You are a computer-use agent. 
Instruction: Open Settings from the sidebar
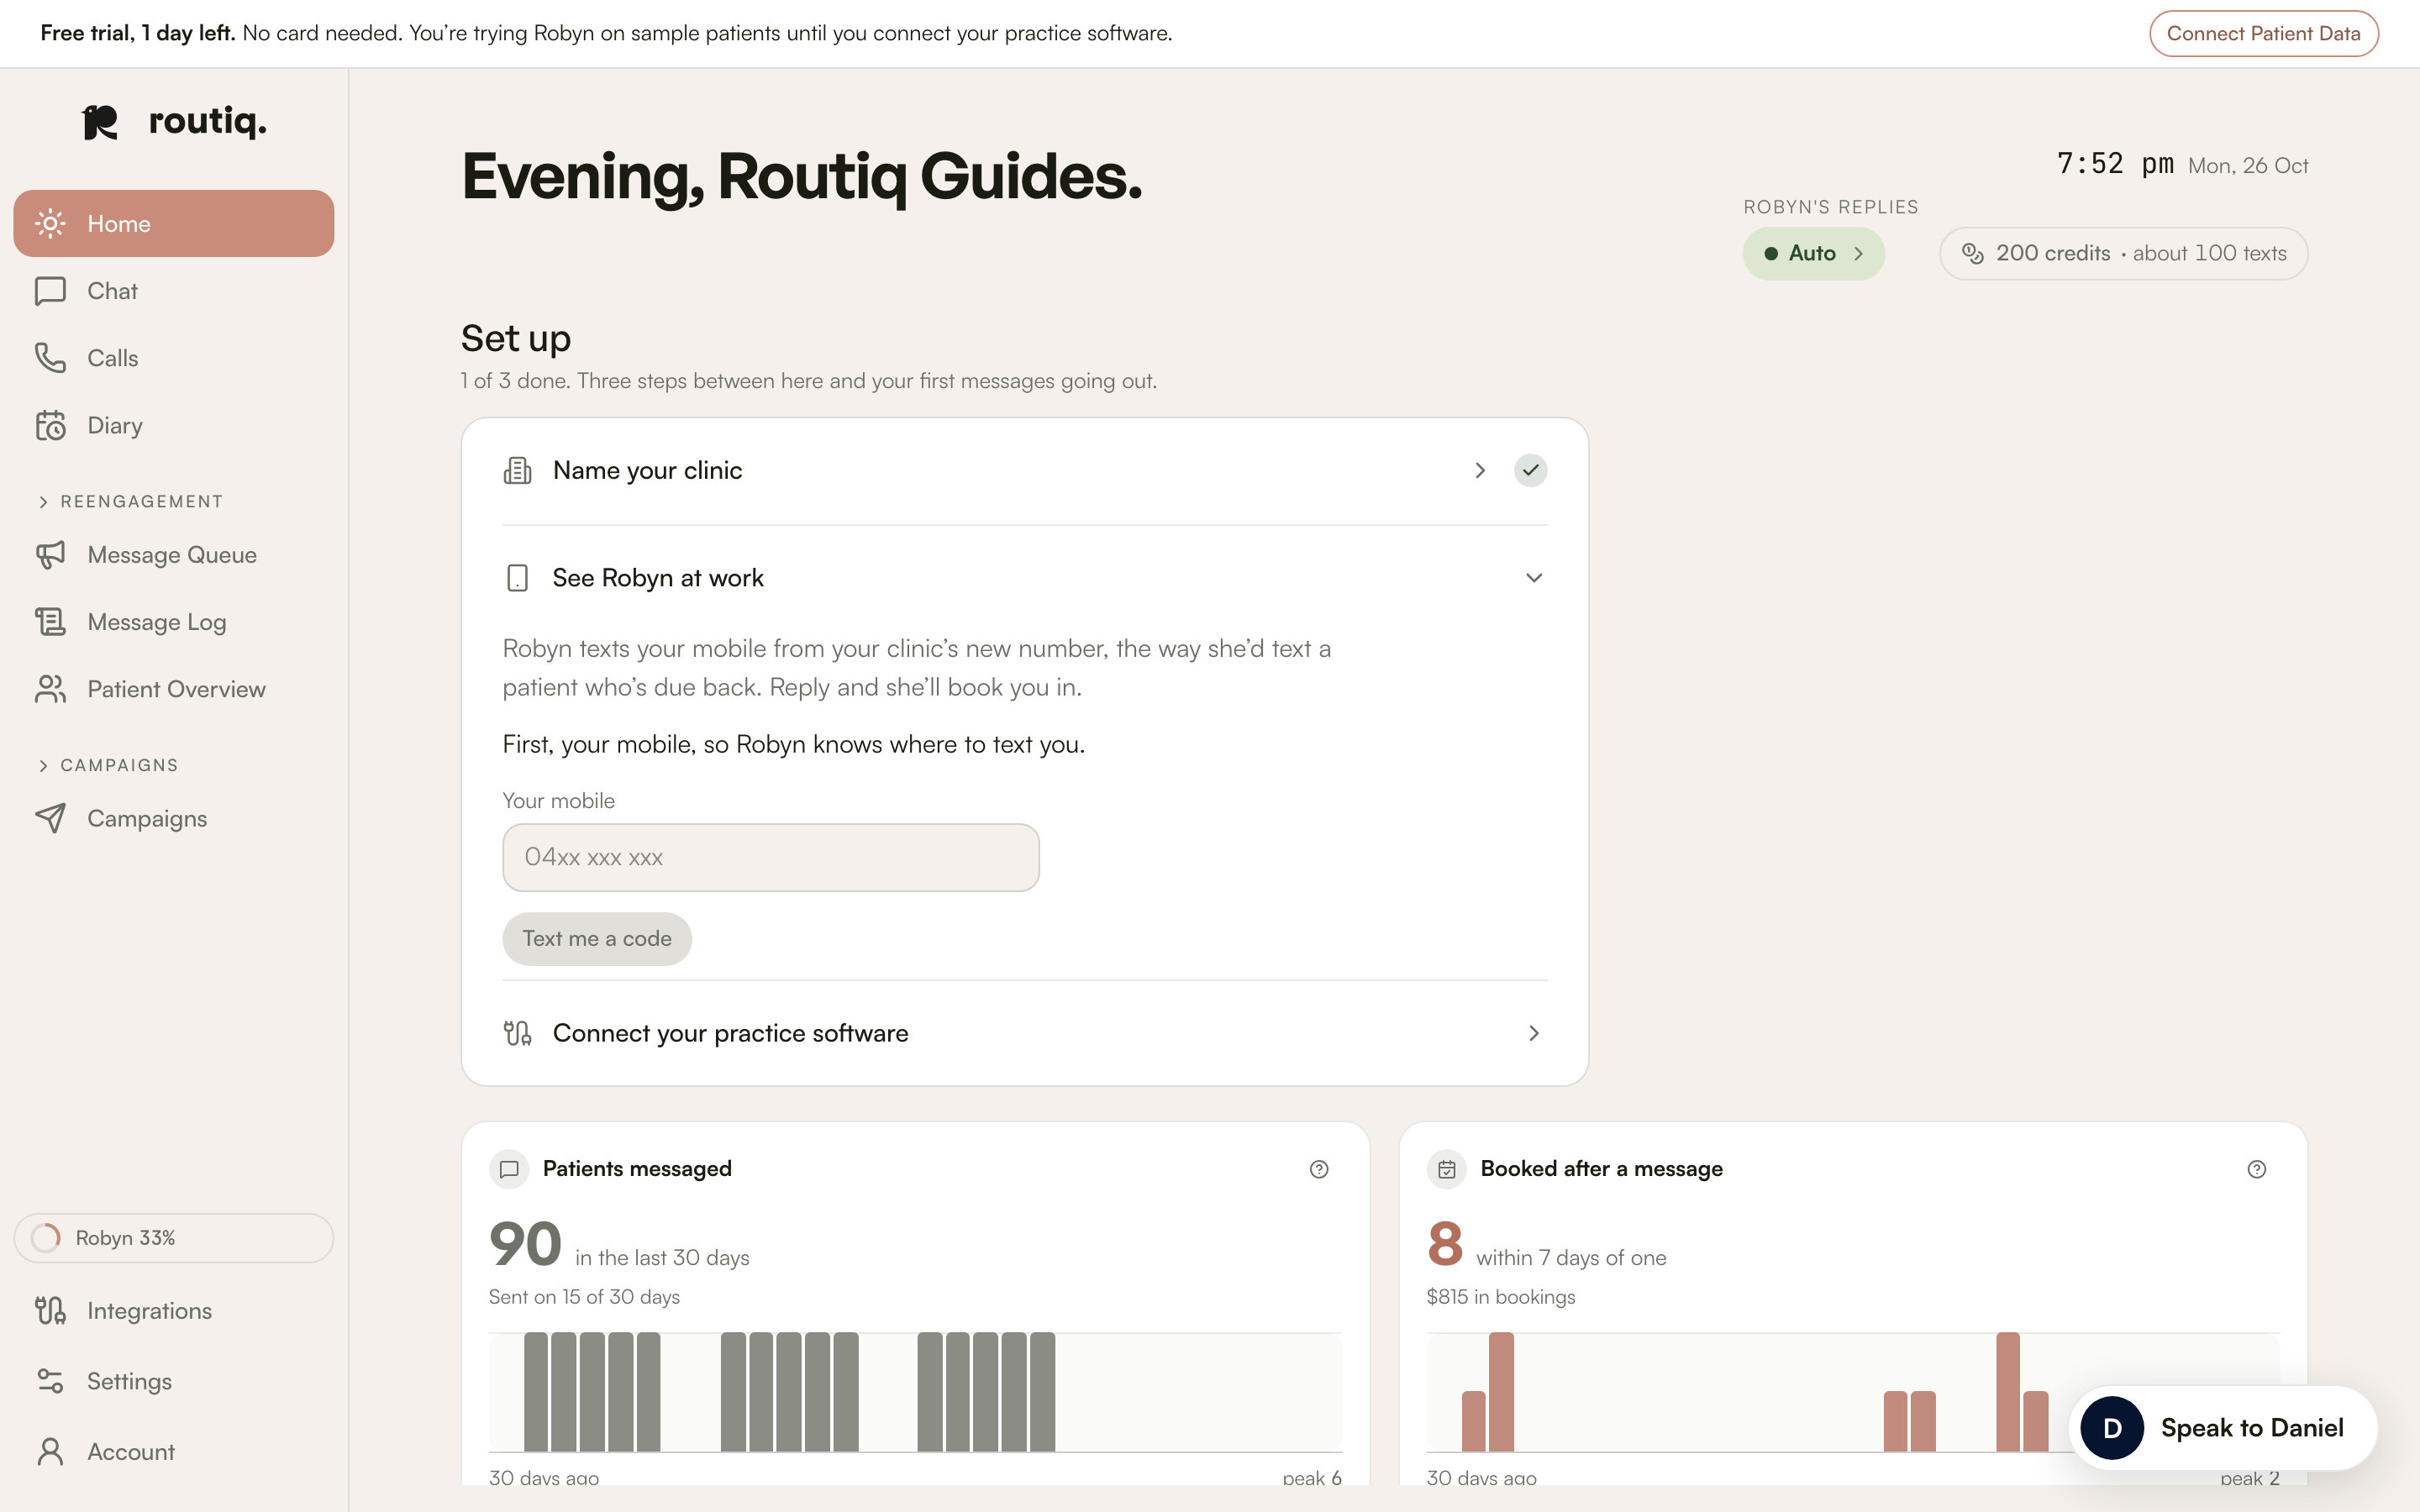[173, 1381]
